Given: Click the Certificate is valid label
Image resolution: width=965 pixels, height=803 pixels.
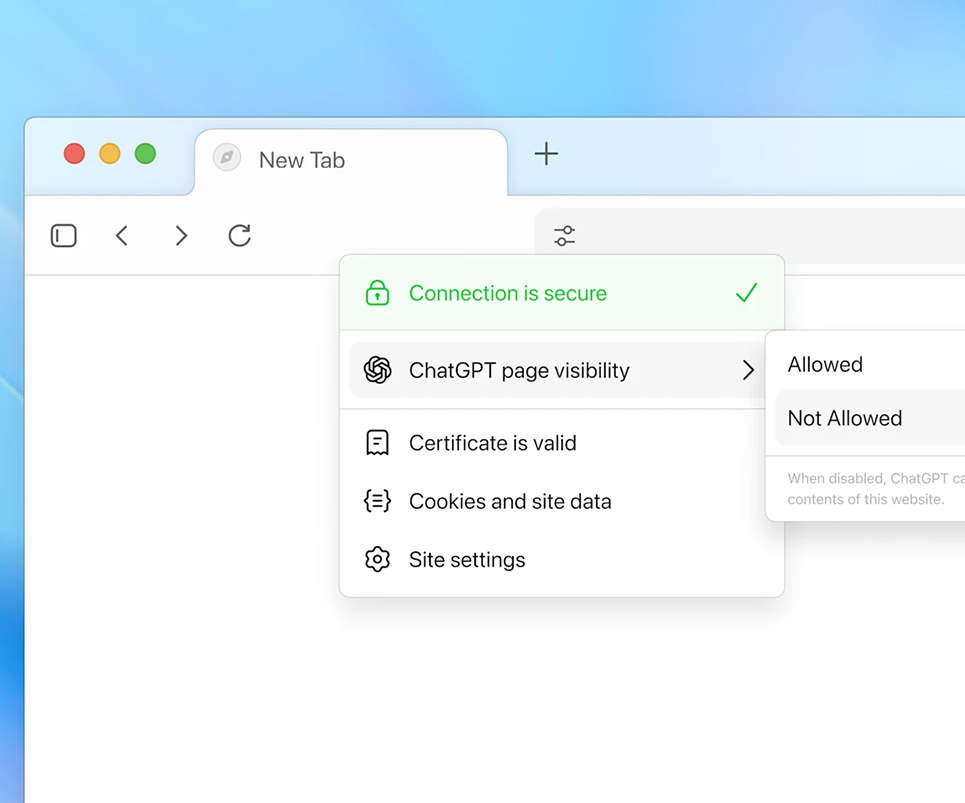Looking at the screenshot, I should point(492,443).
